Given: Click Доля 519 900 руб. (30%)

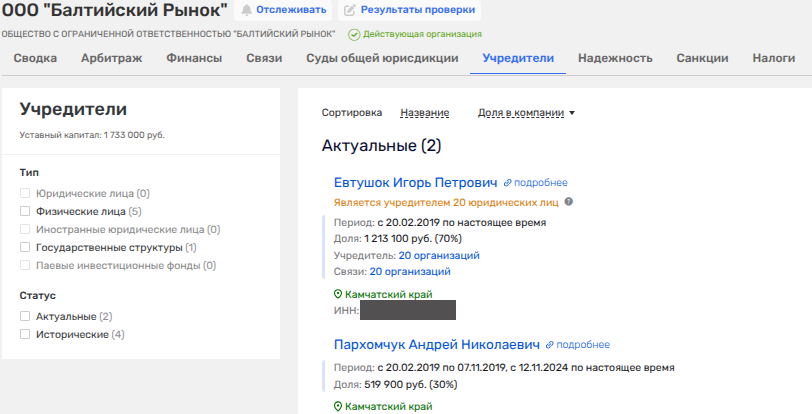Looking at the screenshot, I should pos(396,384).
